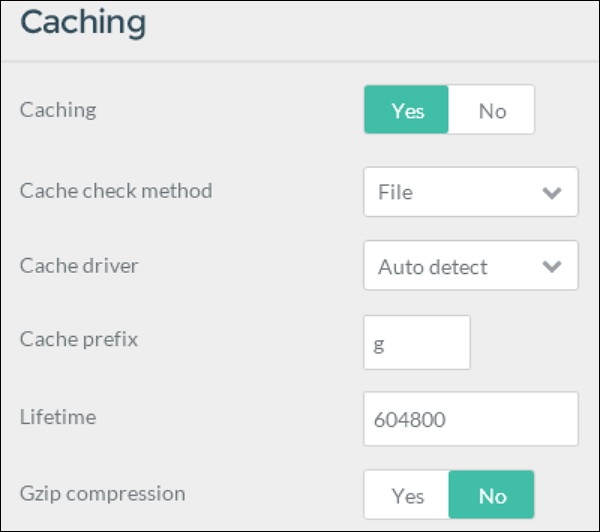The width and height of the screenshot is (600, 532).
Task: Click the divider line under Caching heading
Action: [300, 62]
